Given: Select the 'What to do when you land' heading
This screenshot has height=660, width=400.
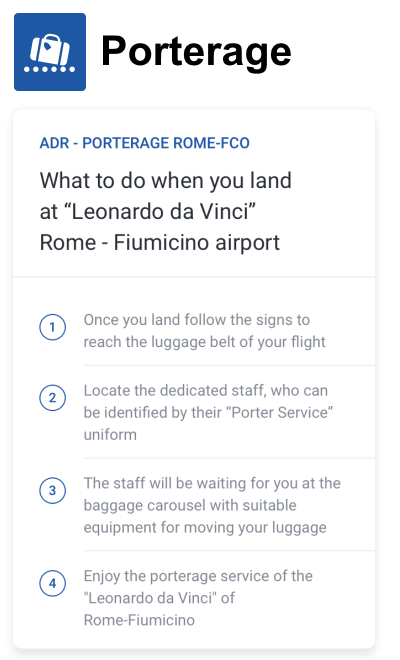Looking at the screenshot, I should [165, 181].
